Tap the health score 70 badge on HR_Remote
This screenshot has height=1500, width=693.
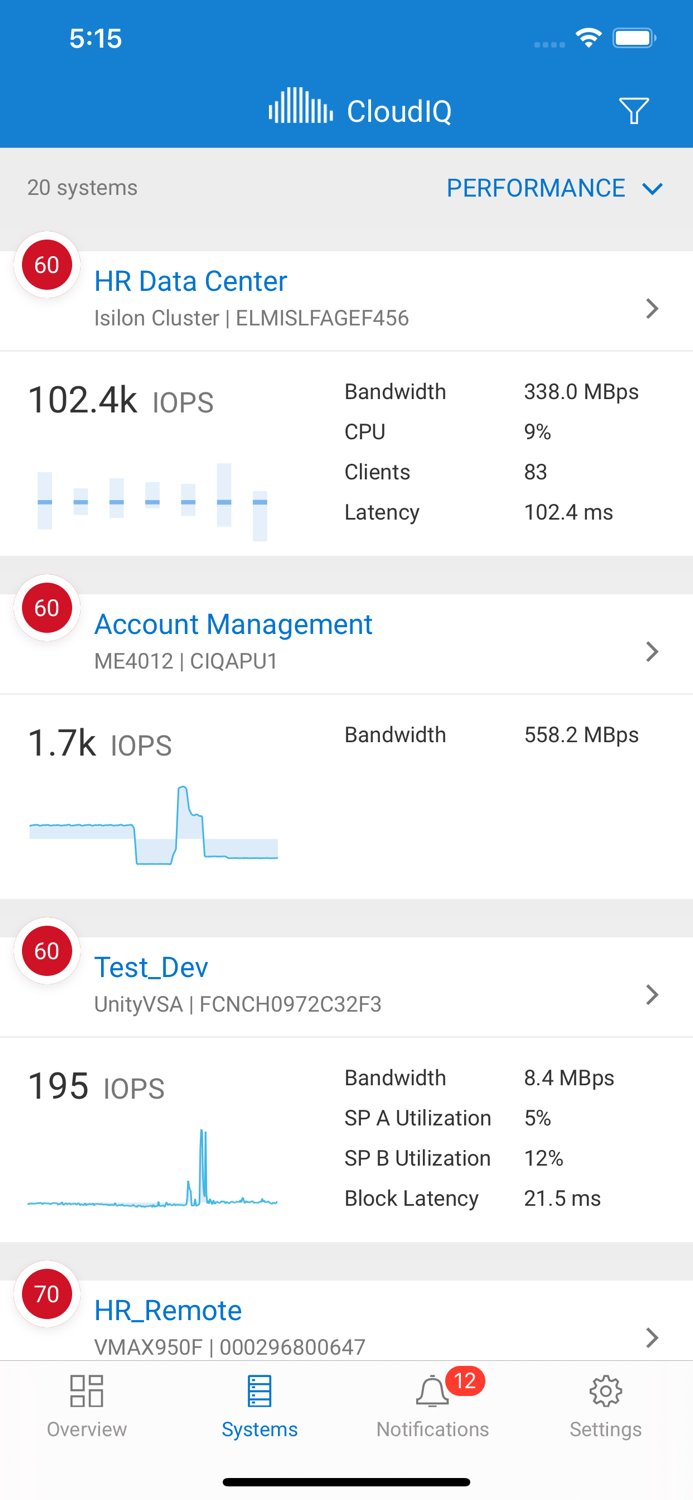click(x=46, y=1293)
